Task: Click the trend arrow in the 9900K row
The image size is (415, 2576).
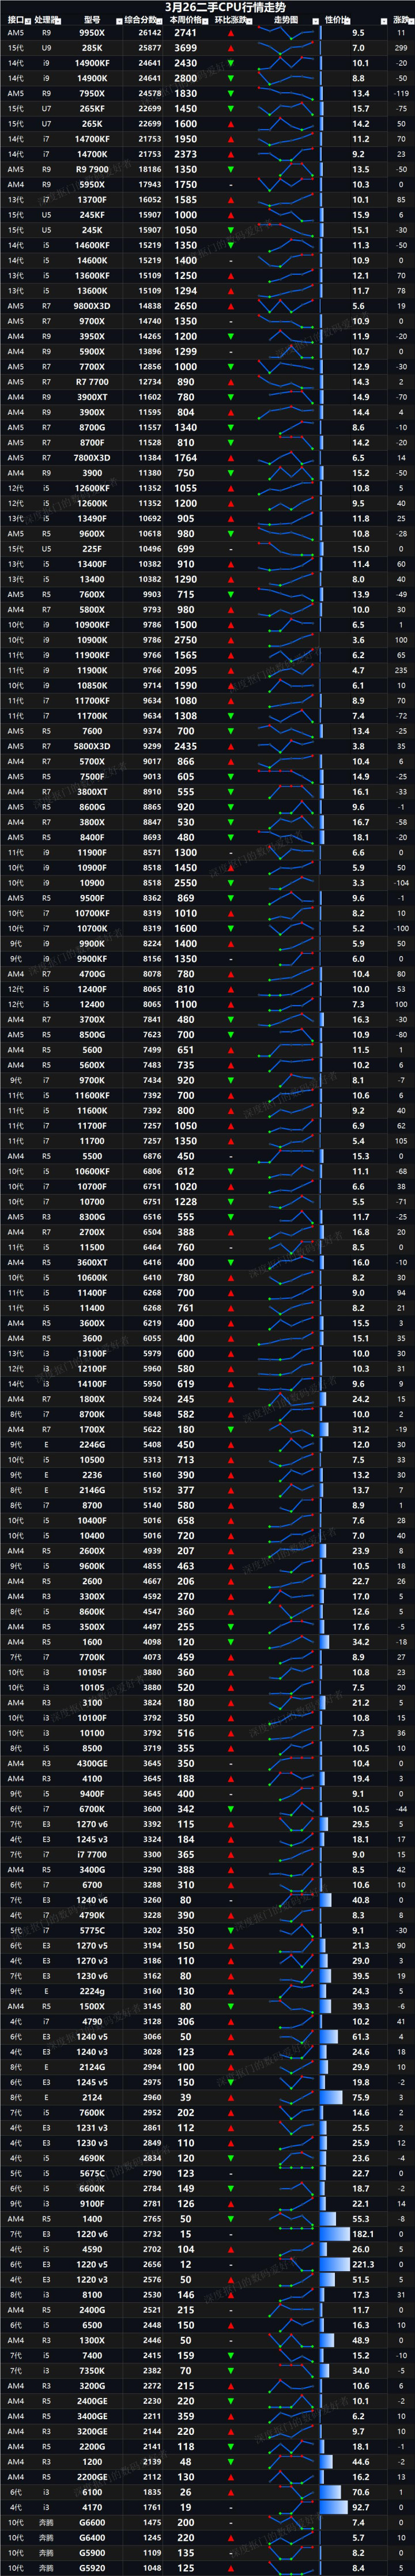Action: pyautogui.click(x=231, y=943)
